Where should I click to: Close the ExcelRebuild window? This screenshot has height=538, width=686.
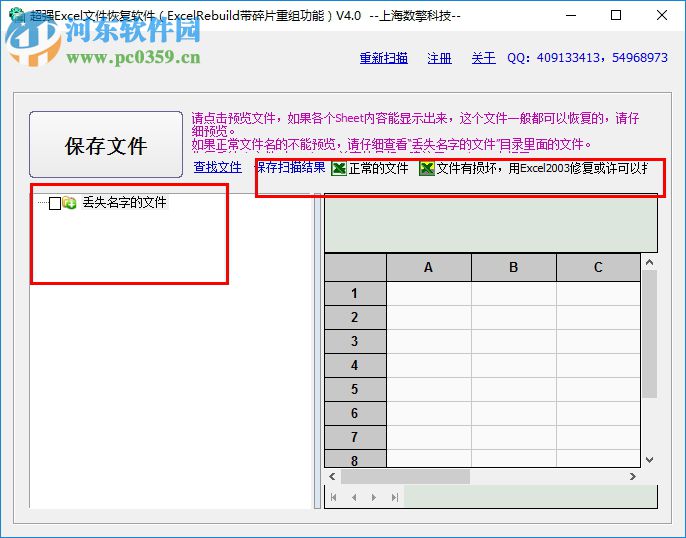point(662,15)
